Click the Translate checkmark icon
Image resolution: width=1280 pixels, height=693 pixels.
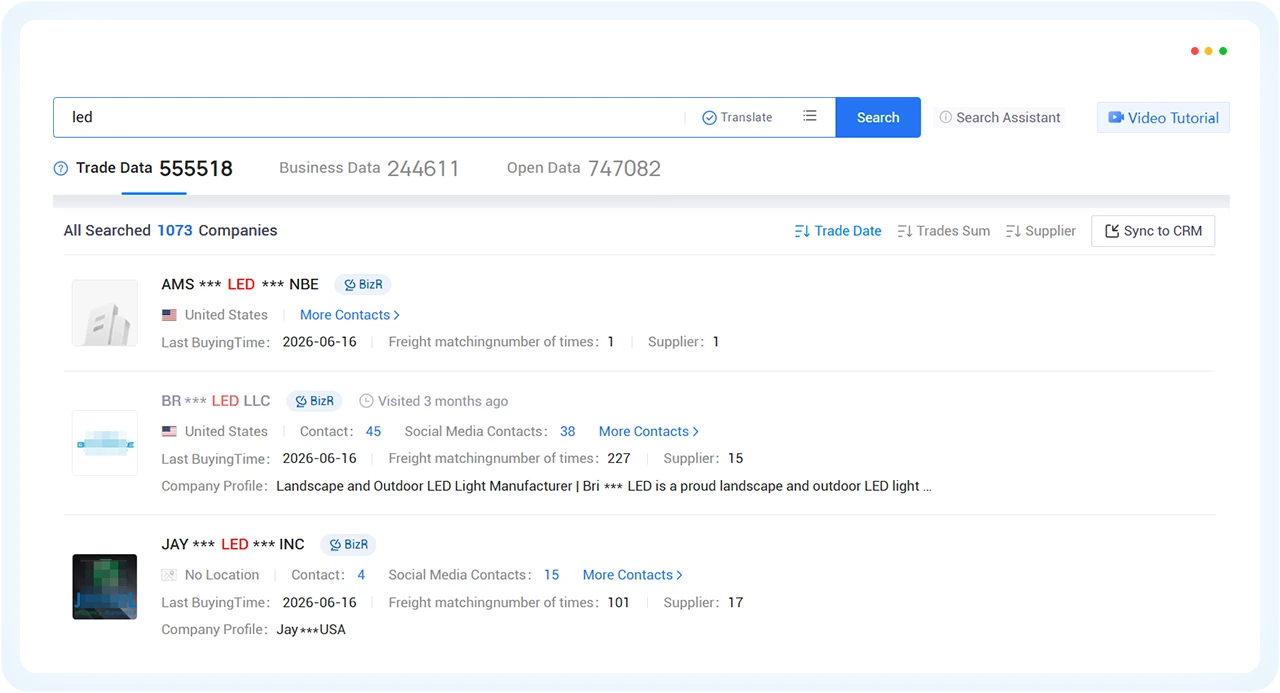709,117
